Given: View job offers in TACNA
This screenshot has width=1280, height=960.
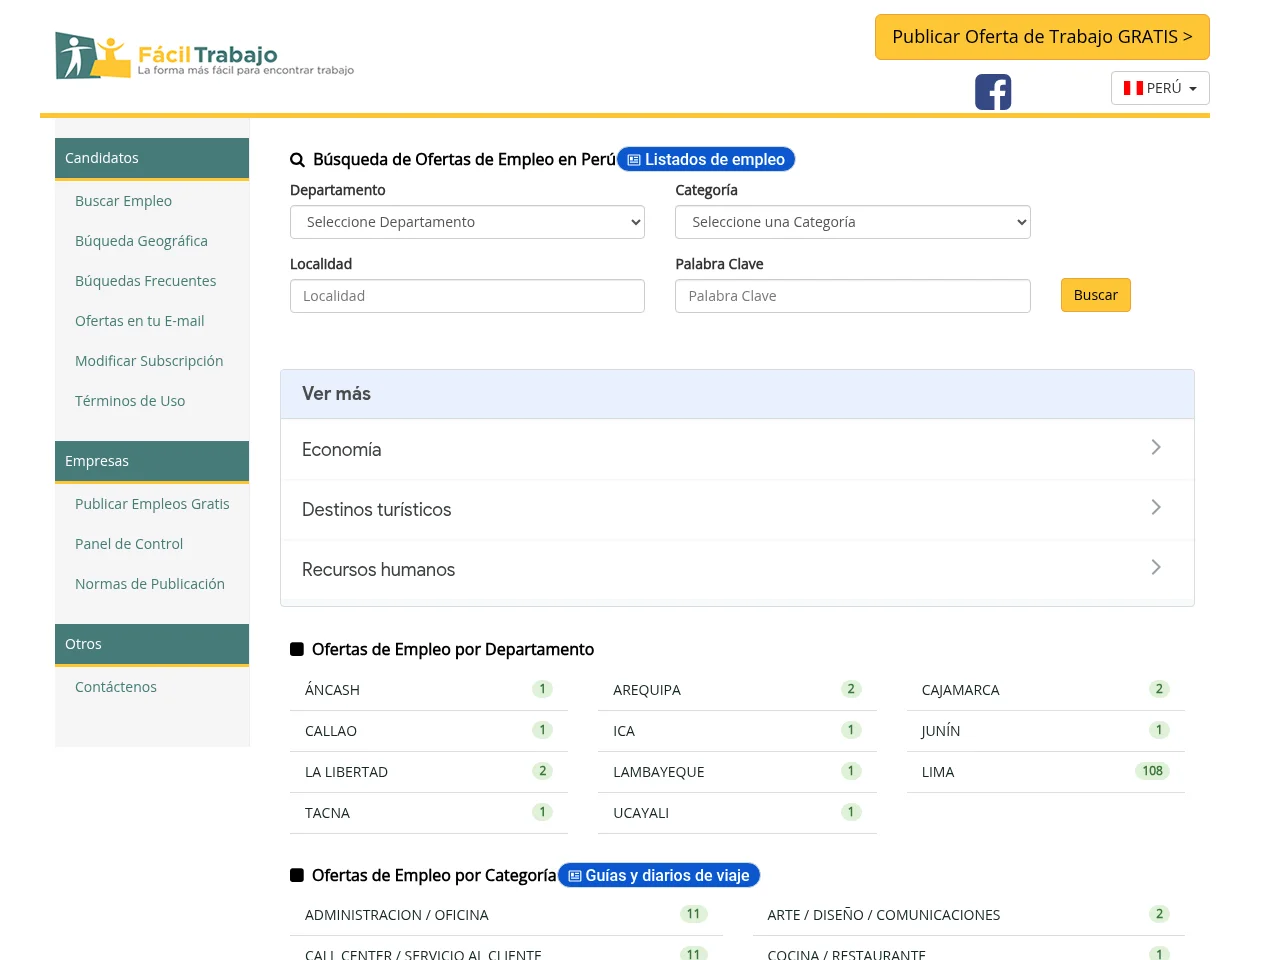Looking at the screenshot, I should click(x=429, y=813).
